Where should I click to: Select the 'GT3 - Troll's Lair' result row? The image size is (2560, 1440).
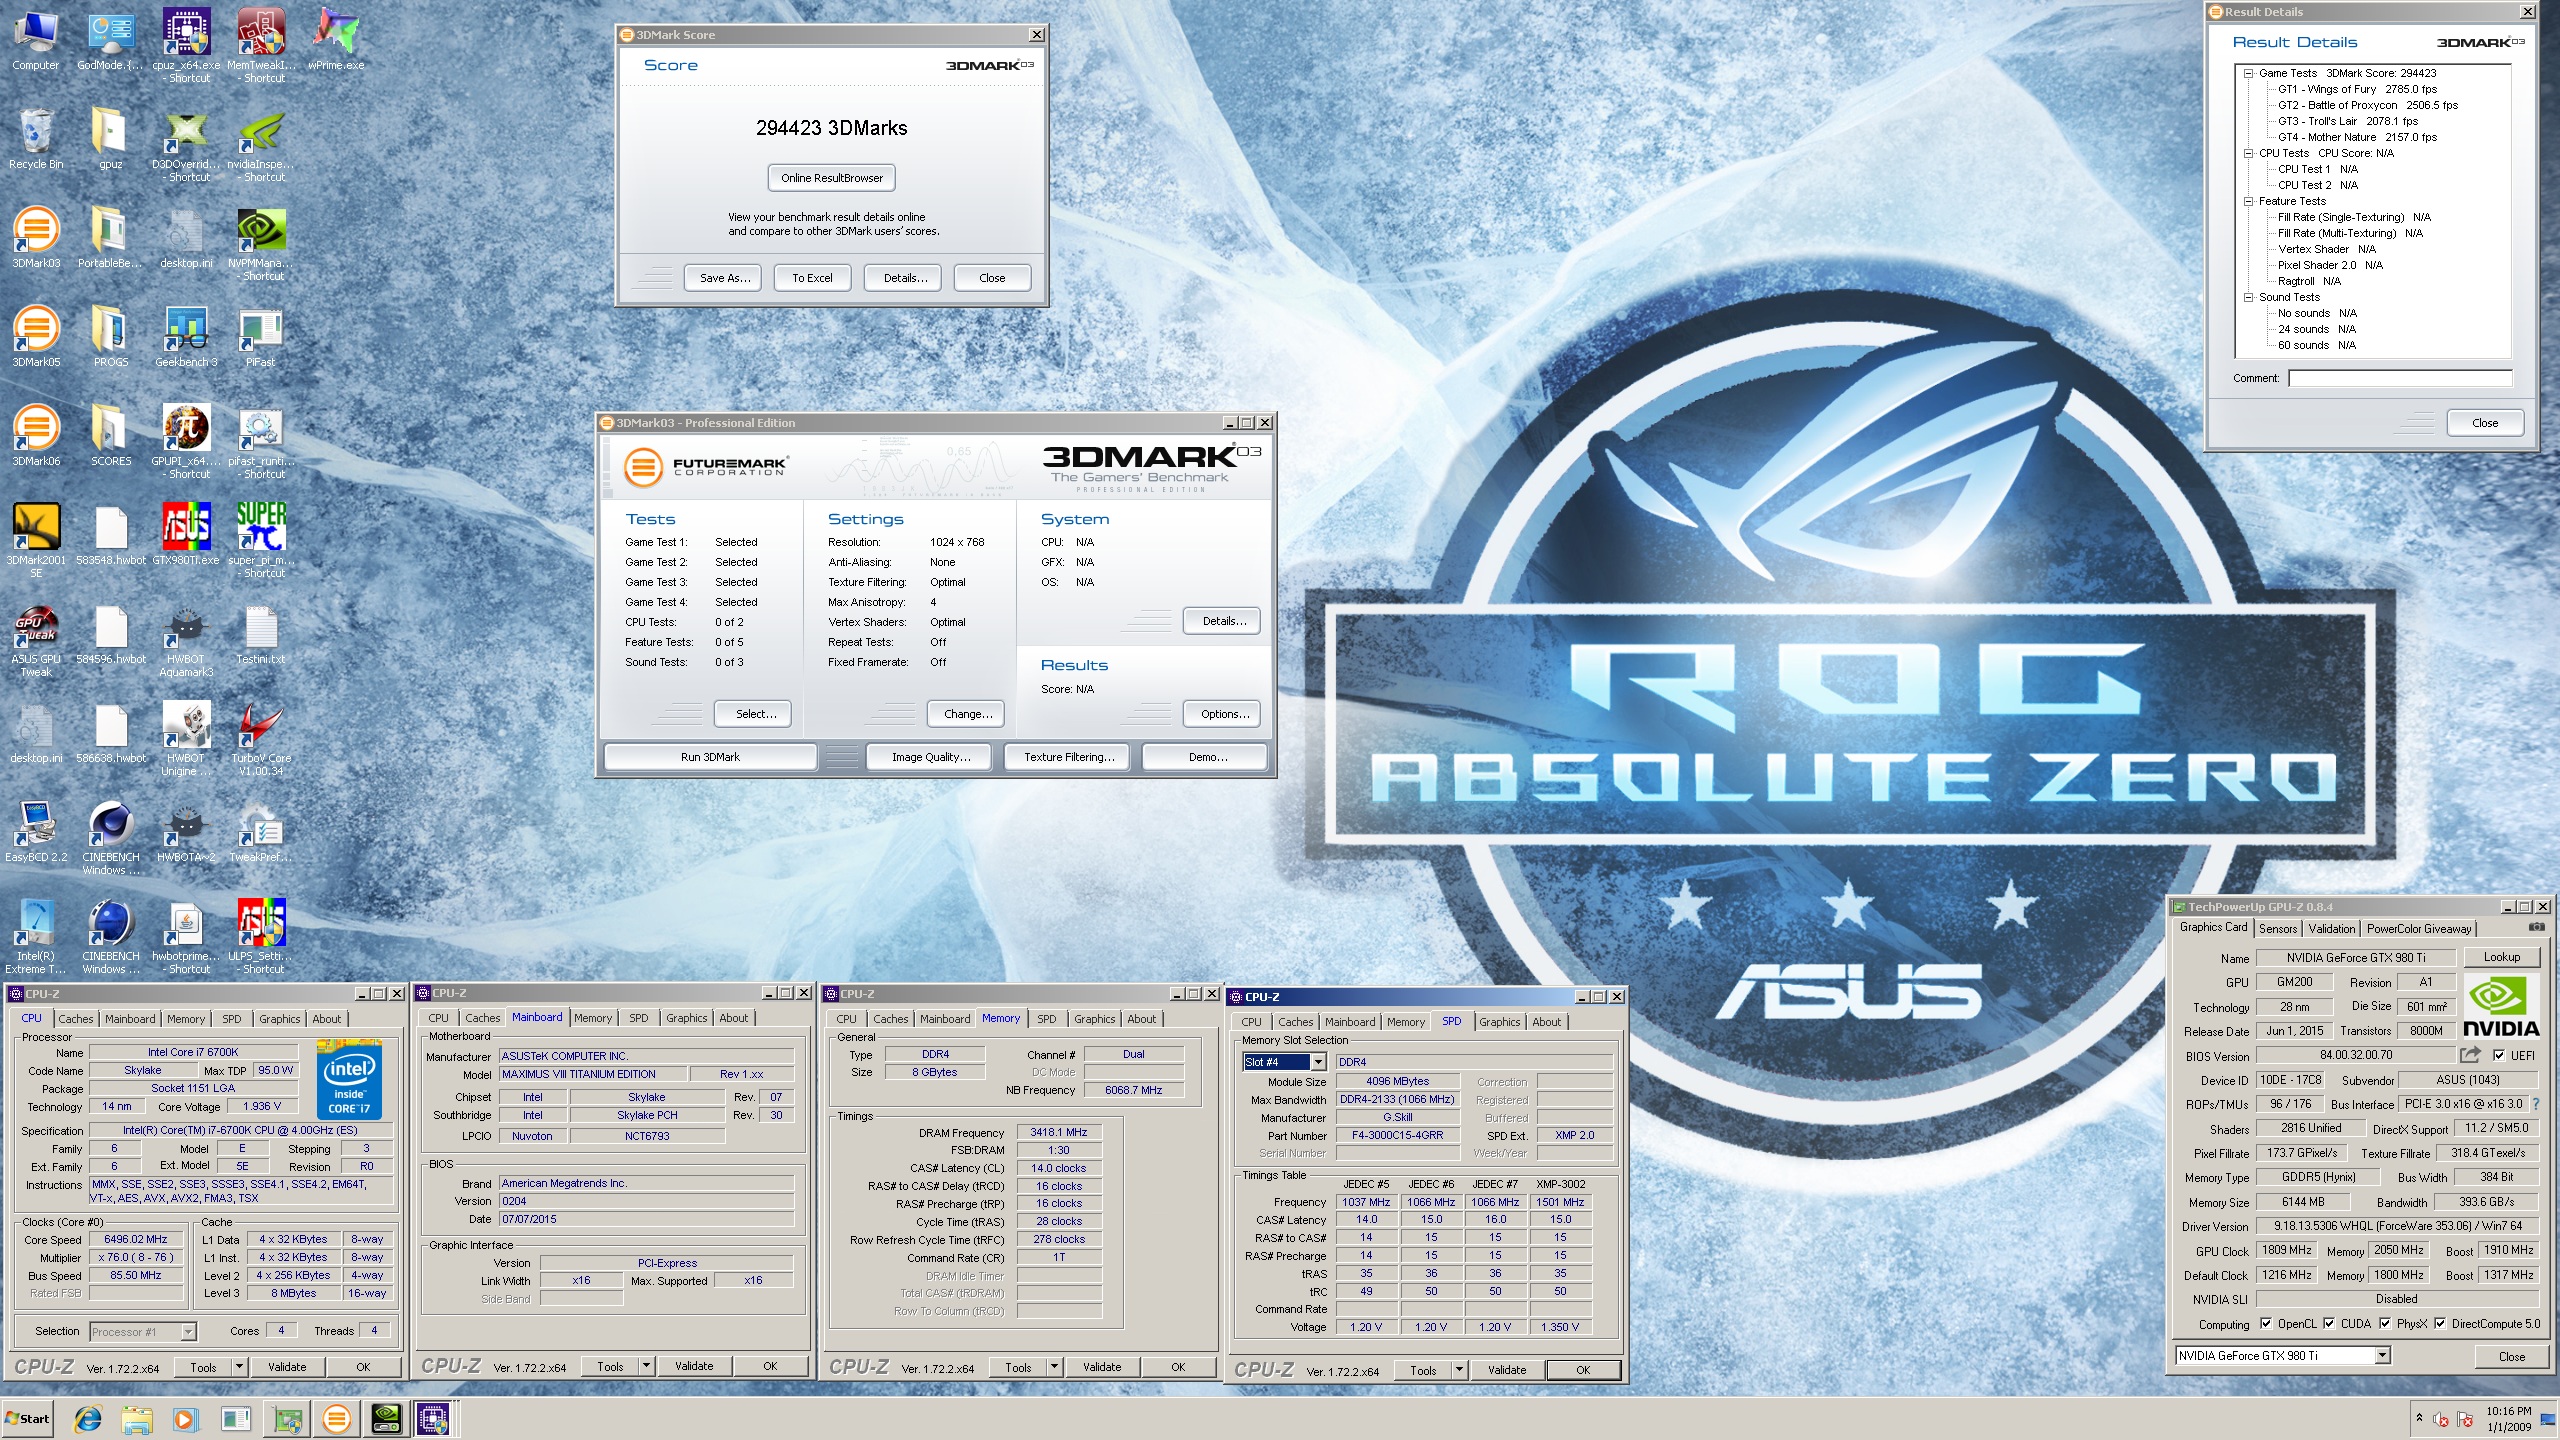[x=2348, y=121]
